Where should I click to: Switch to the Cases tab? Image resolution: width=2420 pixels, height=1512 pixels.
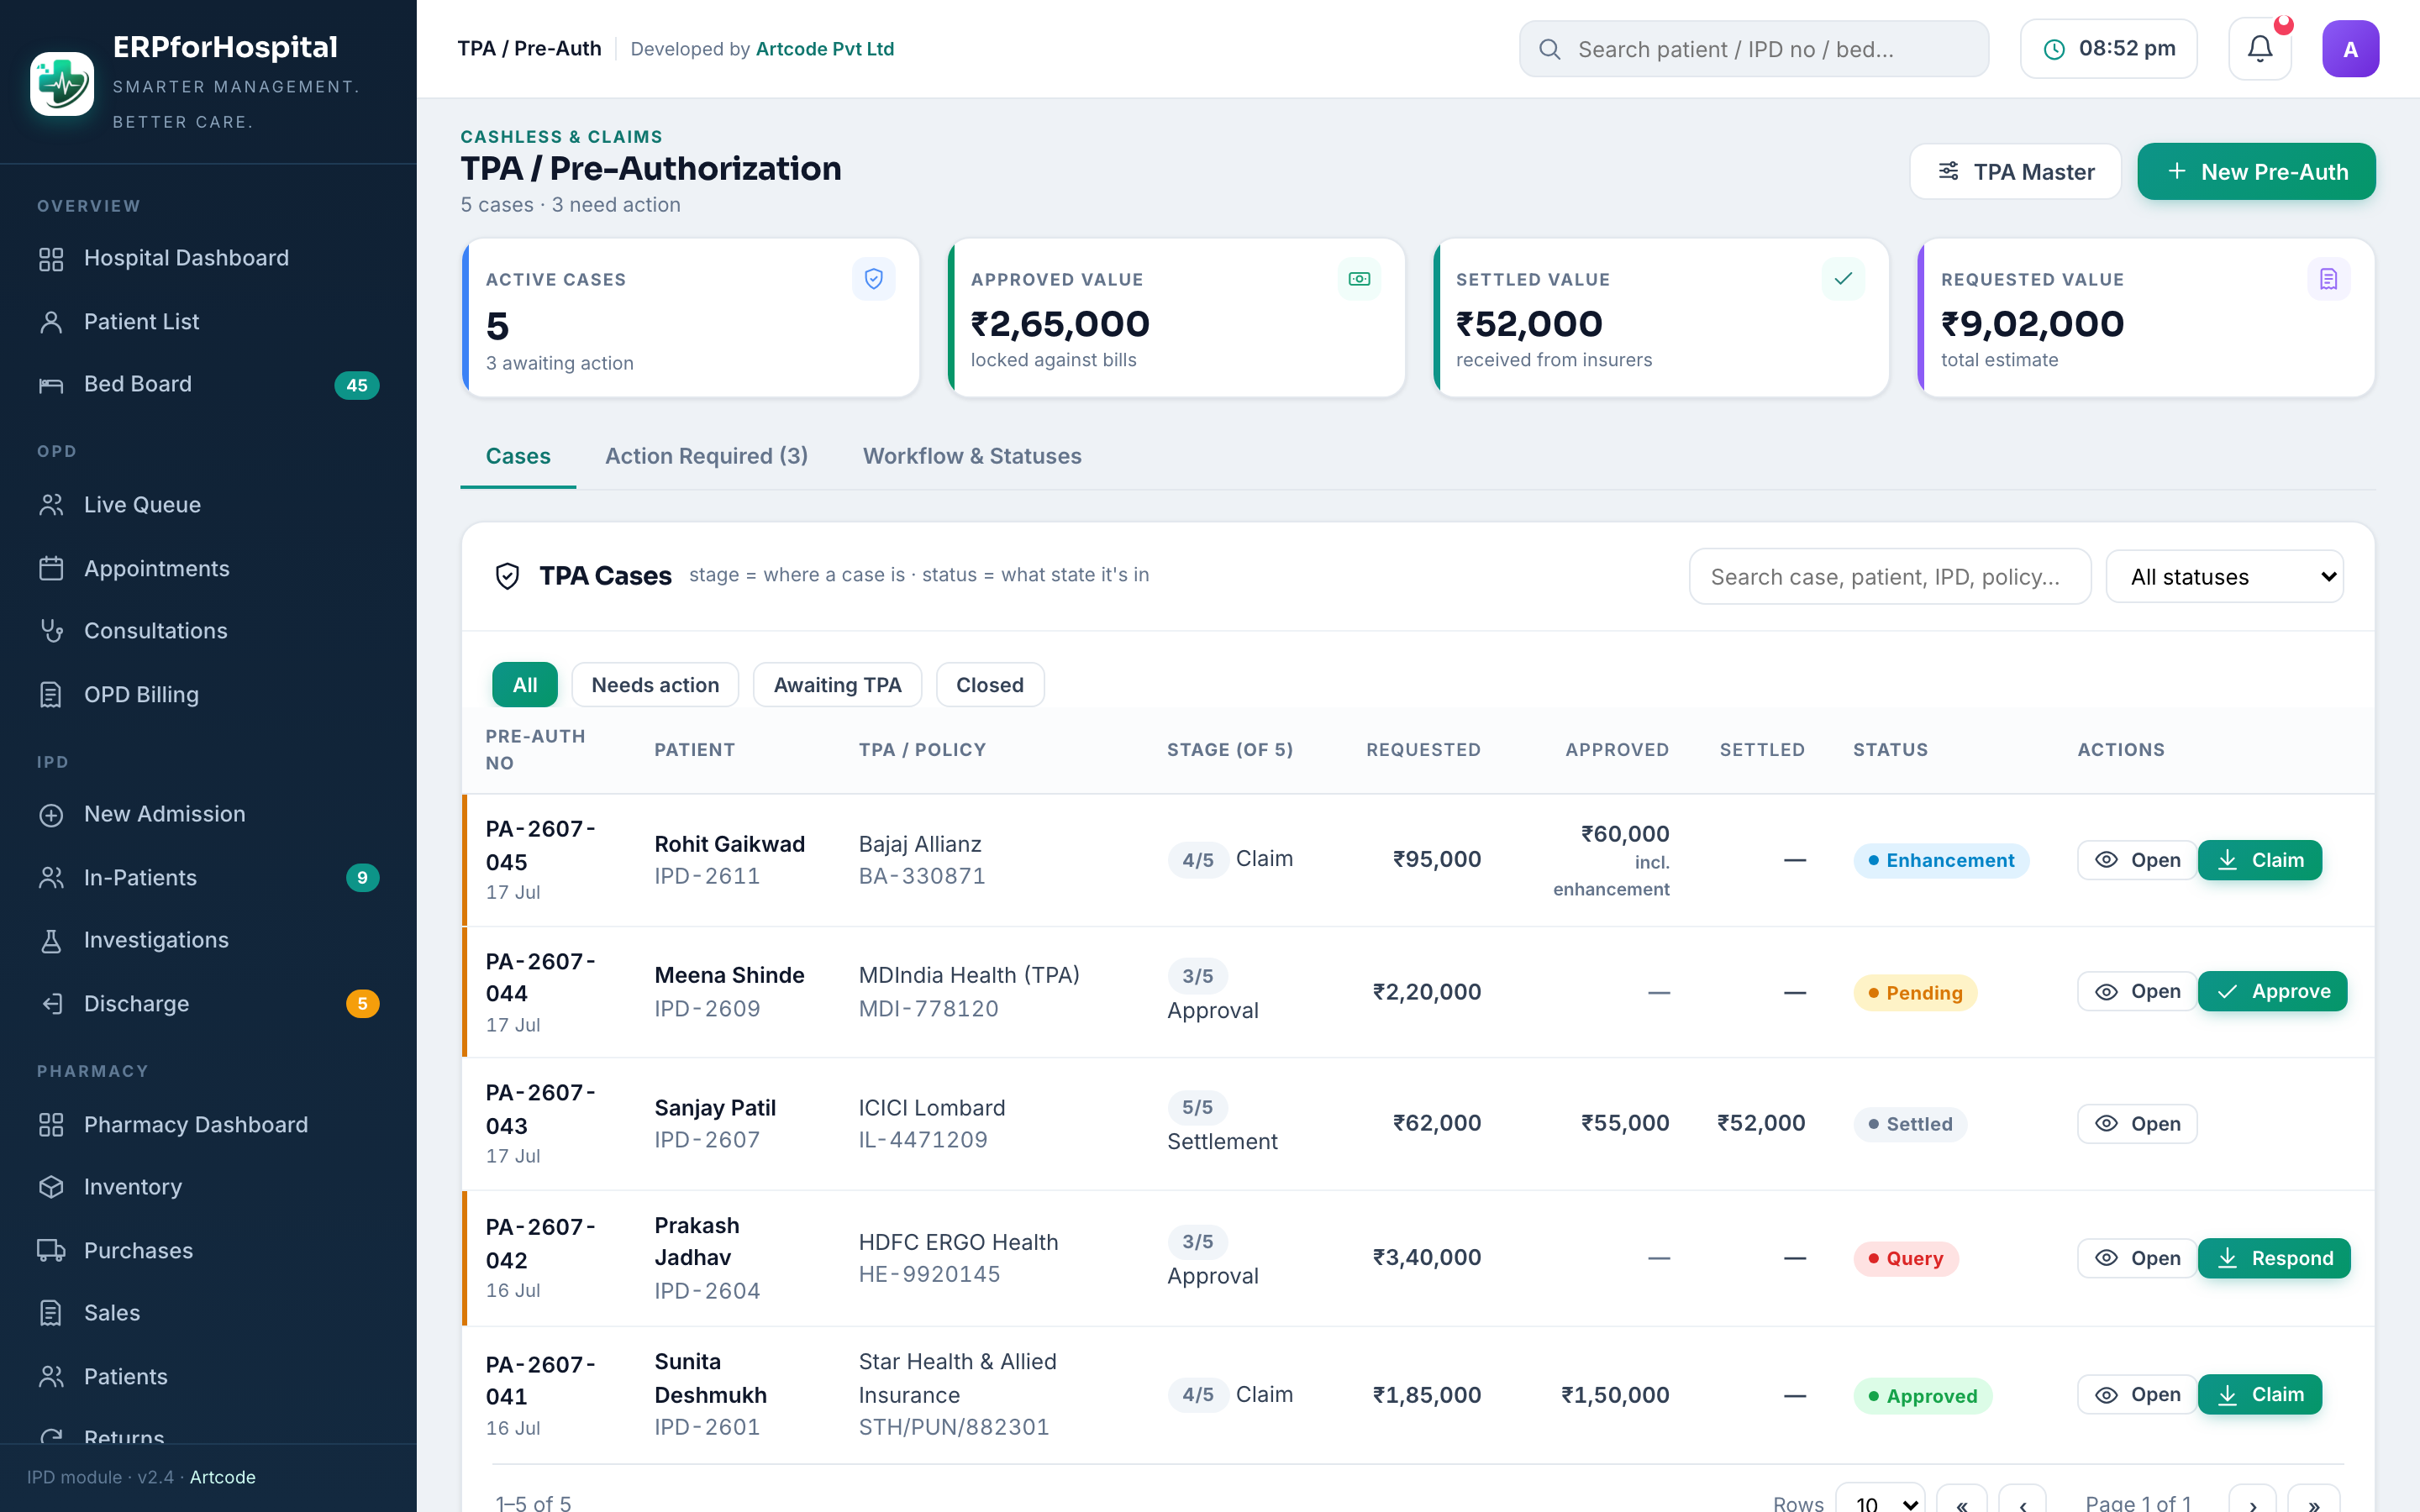click(518, 456)
